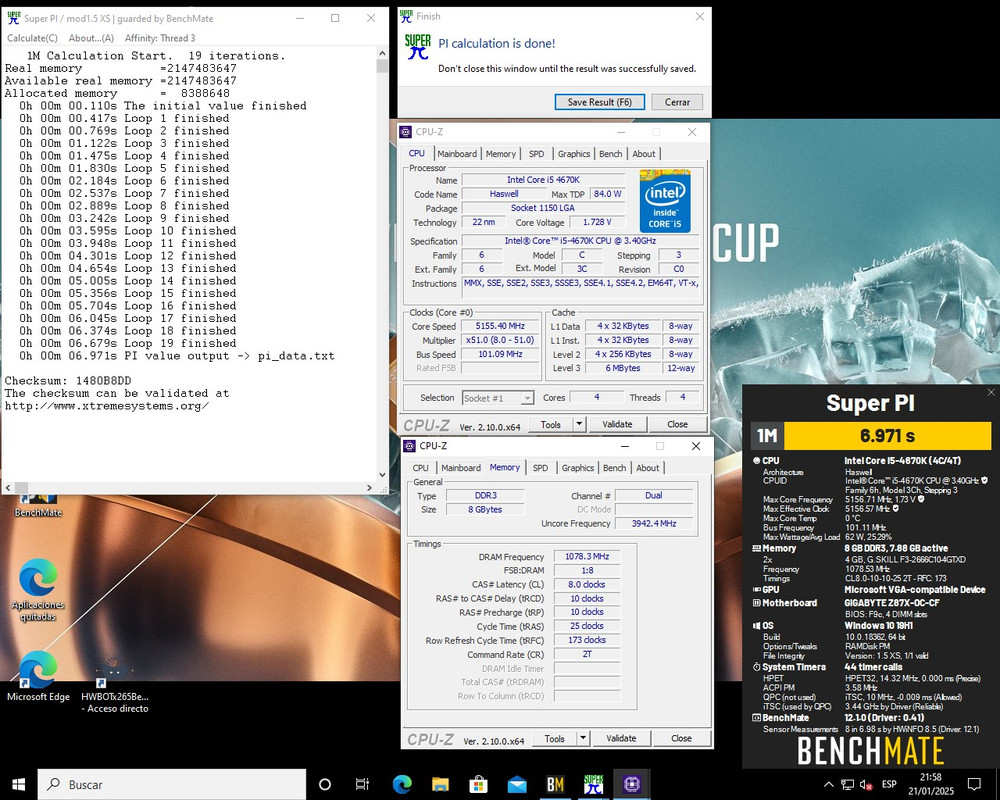Open the notification center icon

974,784
